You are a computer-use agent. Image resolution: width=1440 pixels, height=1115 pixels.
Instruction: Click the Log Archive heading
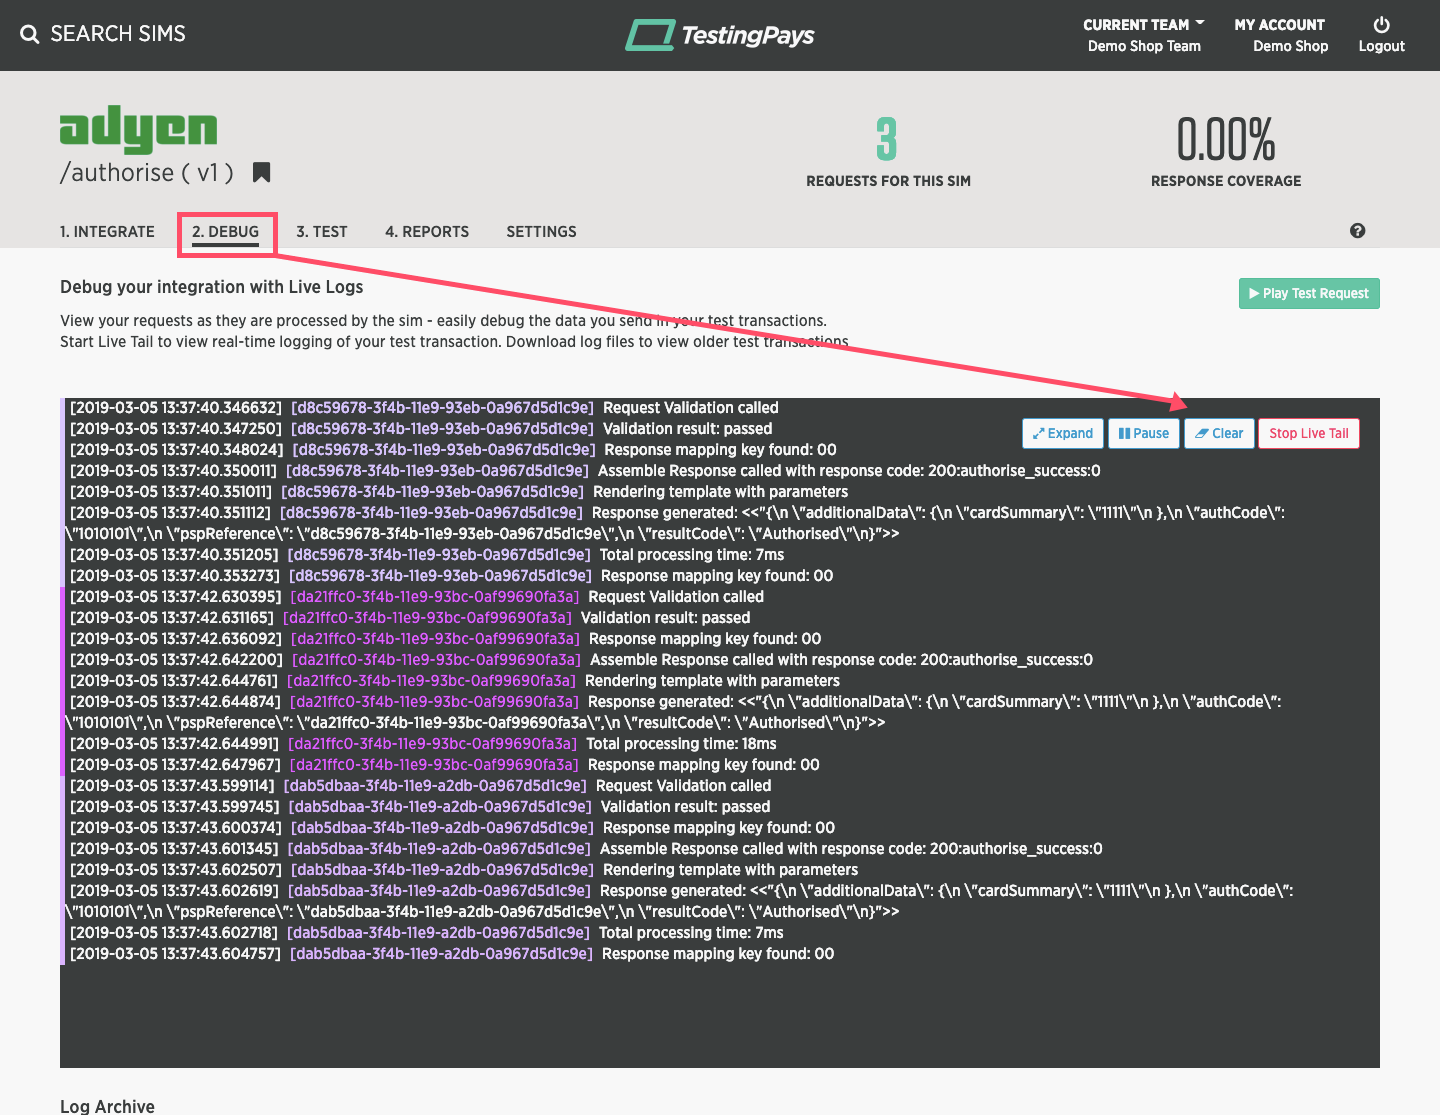coord(107,1106)
